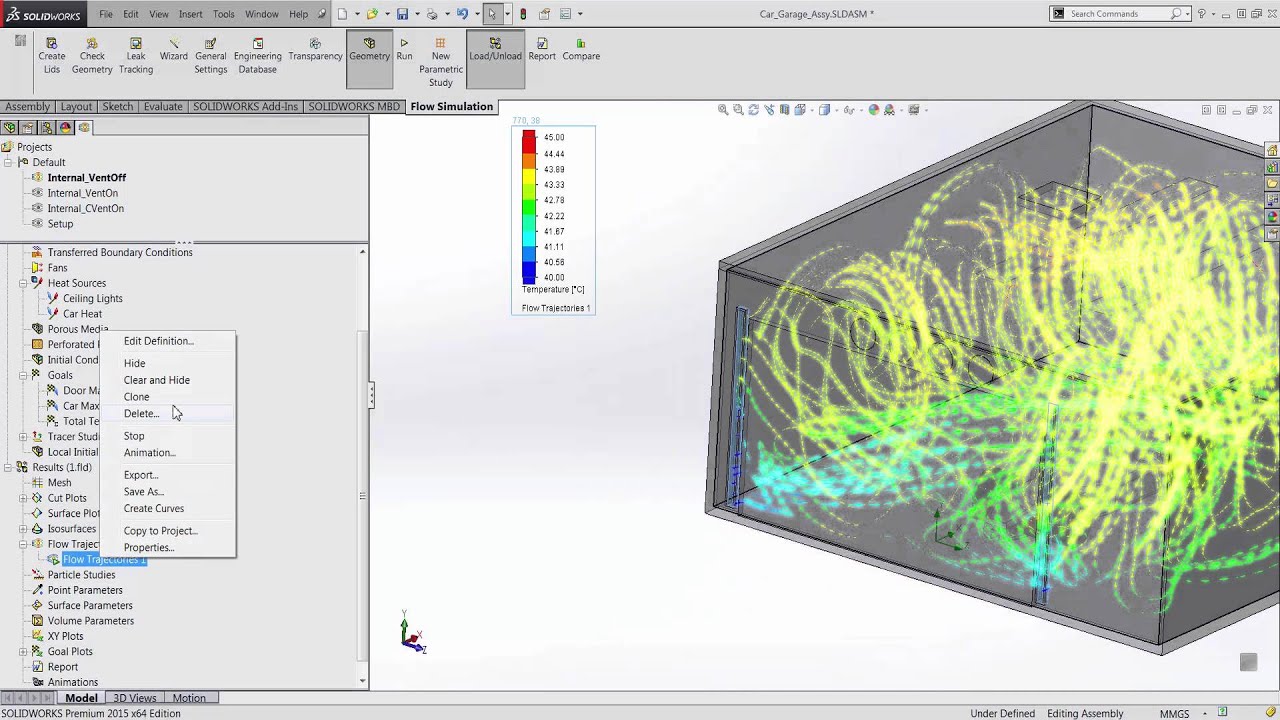Image resolution: width=1280 pixels, height=720 pixels.
Task: Click the New document icon
Action: click(343, 14)
